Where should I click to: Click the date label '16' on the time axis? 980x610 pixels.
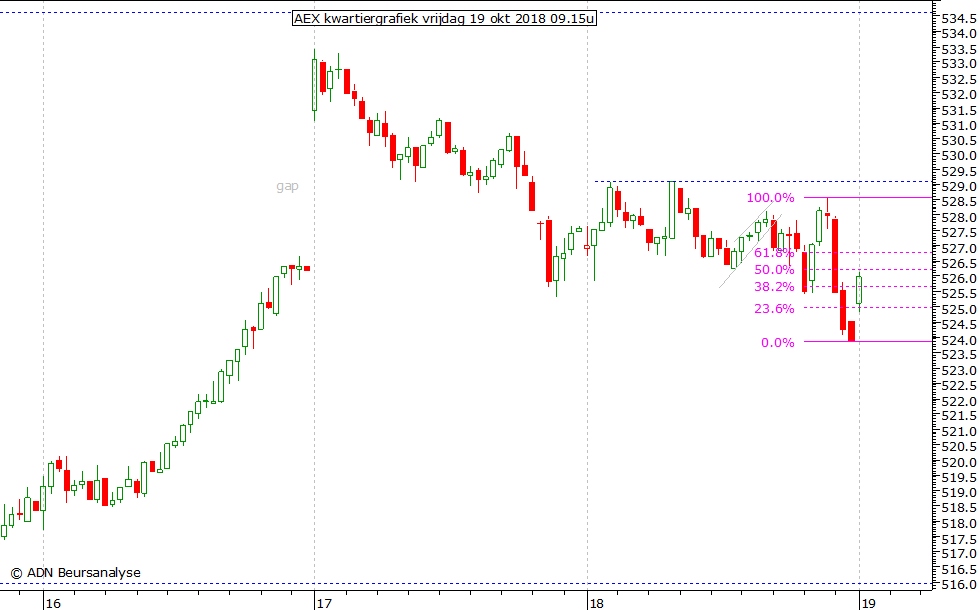(x=53, y=603)
